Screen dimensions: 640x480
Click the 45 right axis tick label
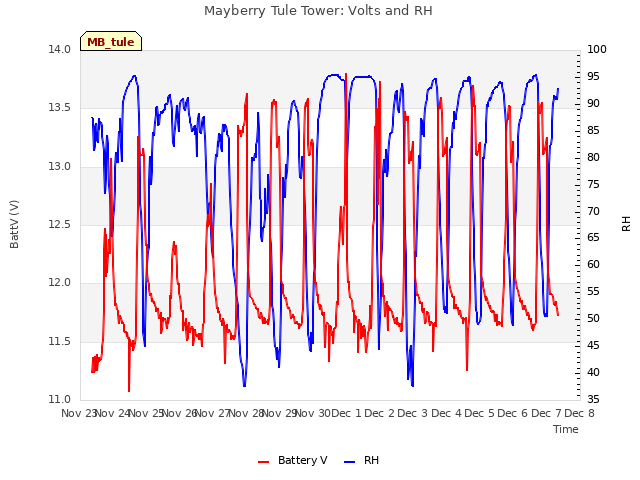click(x=593, y=346)
